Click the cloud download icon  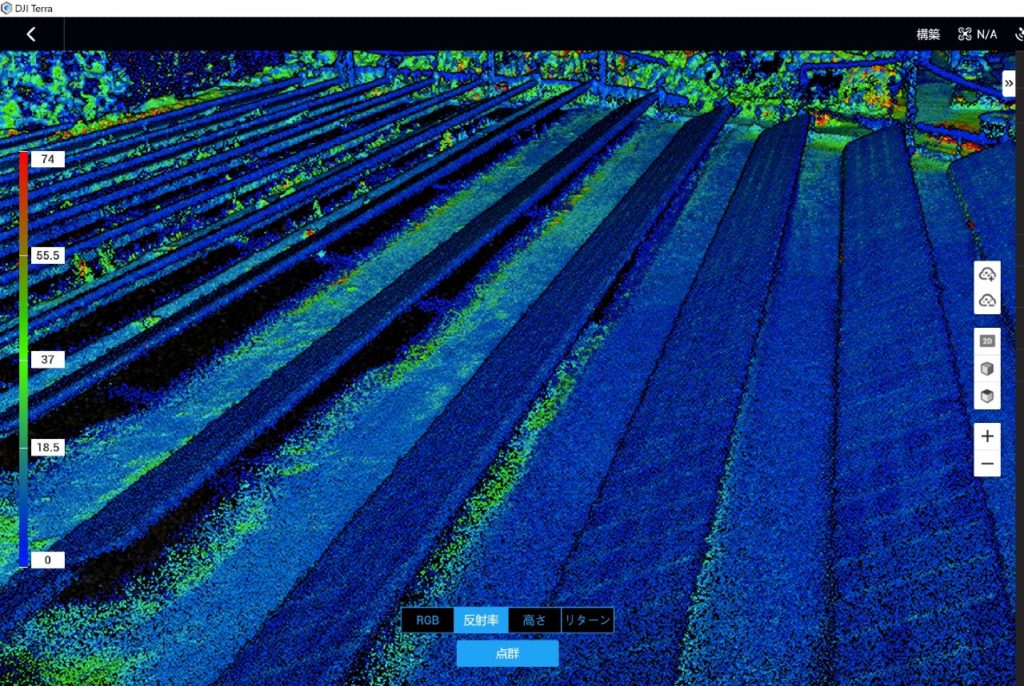click(988, 299)
